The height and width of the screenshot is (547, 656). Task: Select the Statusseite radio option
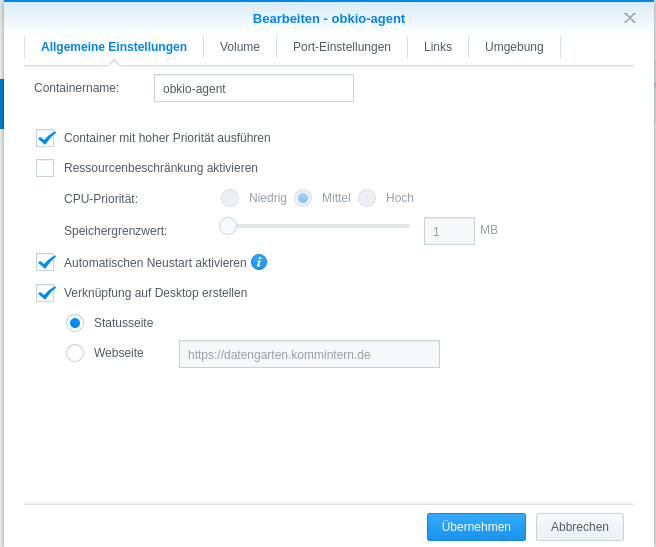click(x=75, y=323)
